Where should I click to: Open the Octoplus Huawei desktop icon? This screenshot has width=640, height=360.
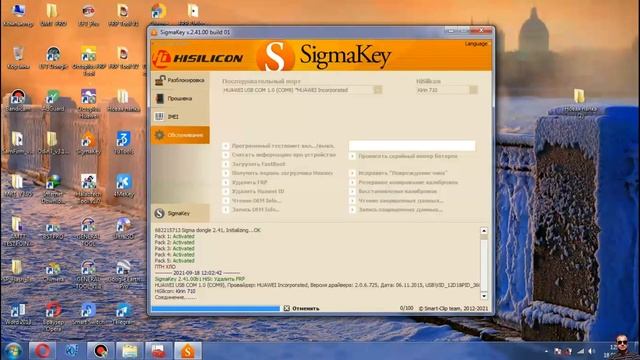88,104
